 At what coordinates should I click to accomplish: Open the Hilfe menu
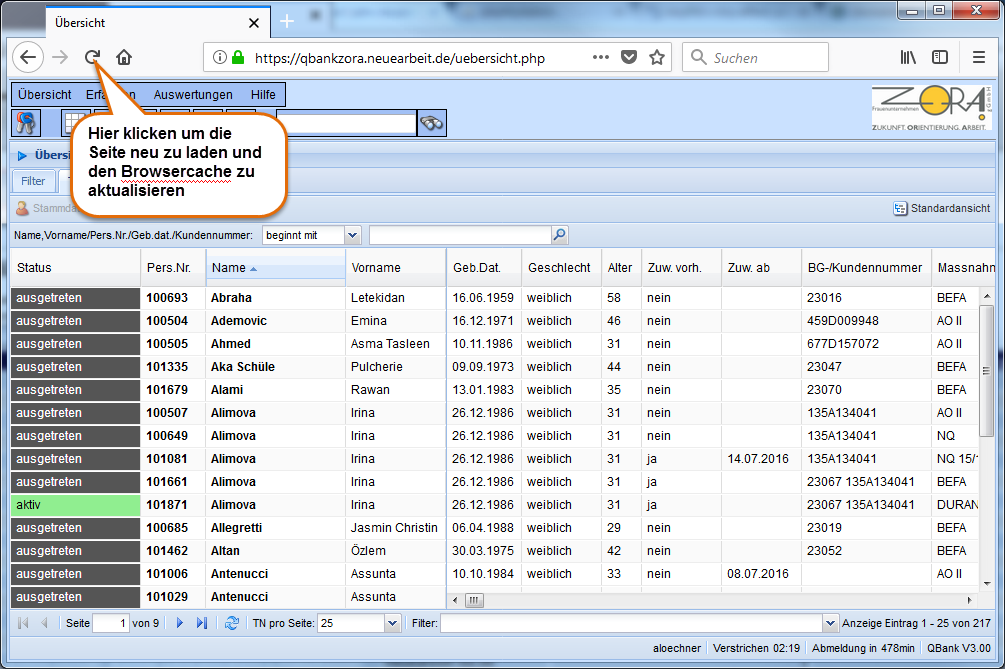(263, 95)
